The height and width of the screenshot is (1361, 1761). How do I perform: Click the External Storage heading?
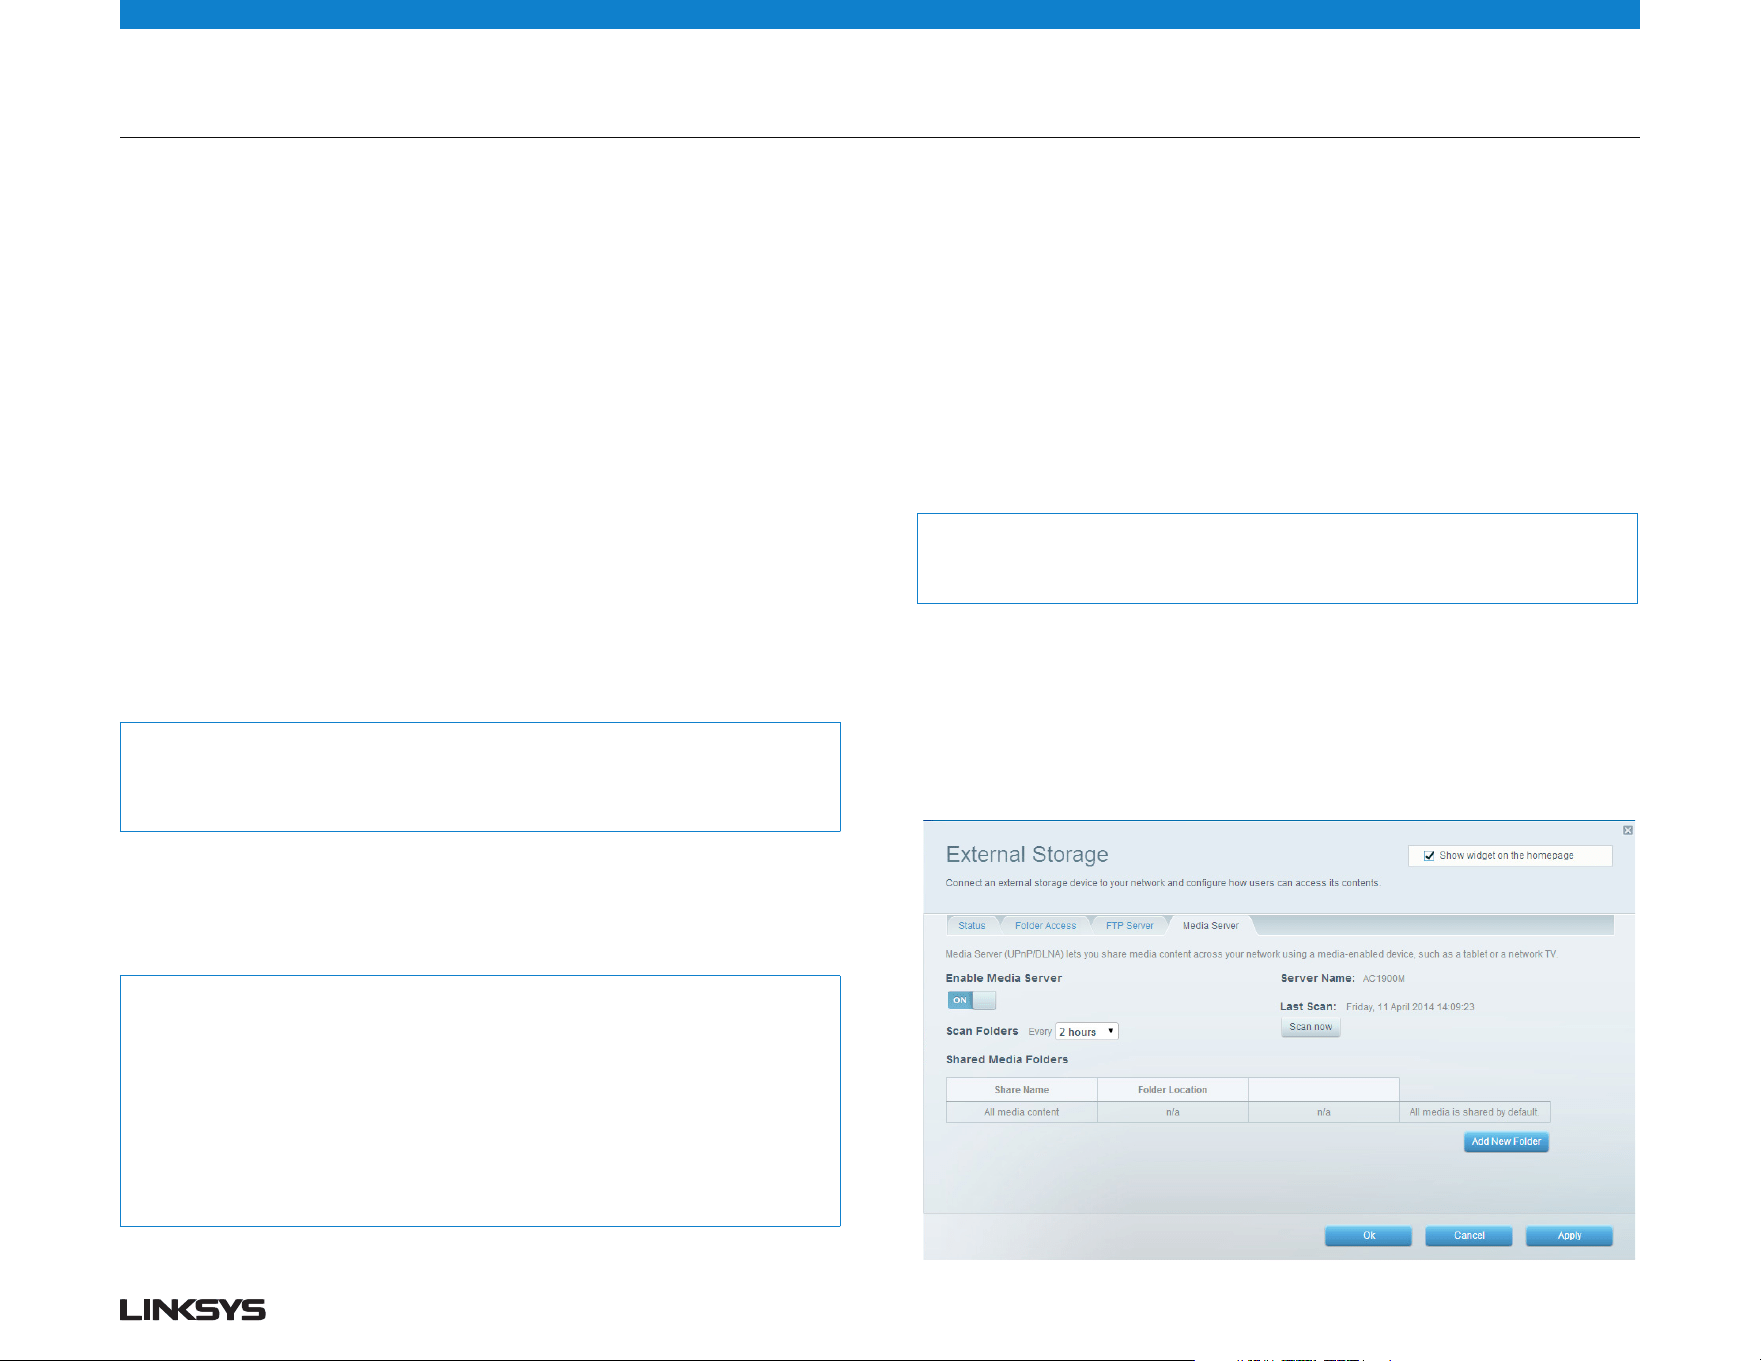tap(1027, 854)
